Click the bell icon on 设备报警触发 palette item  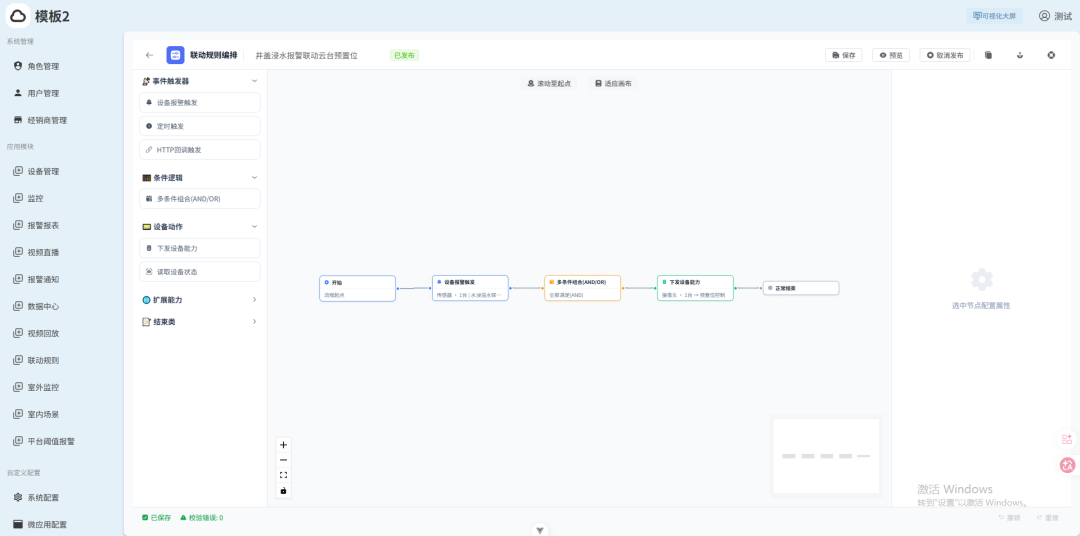pyautogui.click(x=149, y=103)
